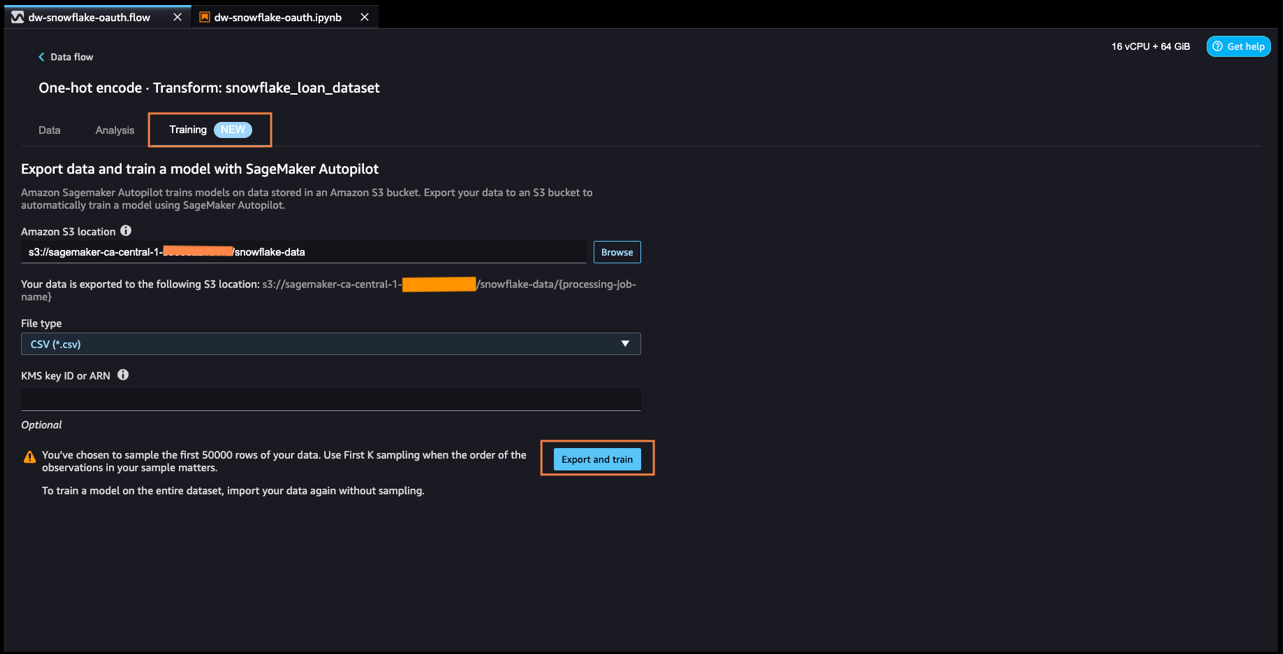Click the File type dropdown arrow
1283x654 pixels.
625,344
